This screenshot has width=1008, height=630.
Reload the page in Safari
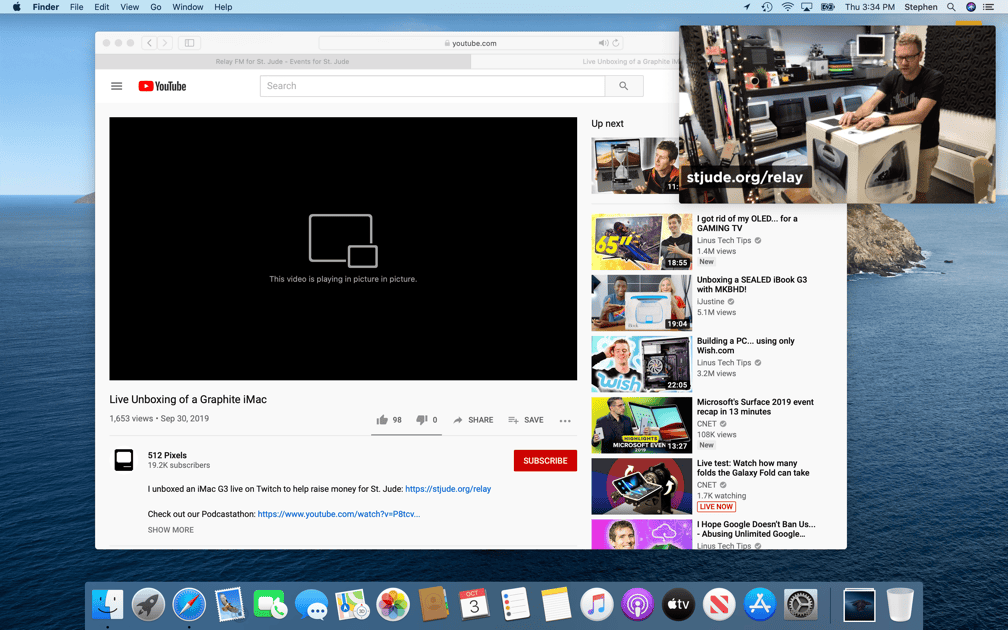click(616, 43)
